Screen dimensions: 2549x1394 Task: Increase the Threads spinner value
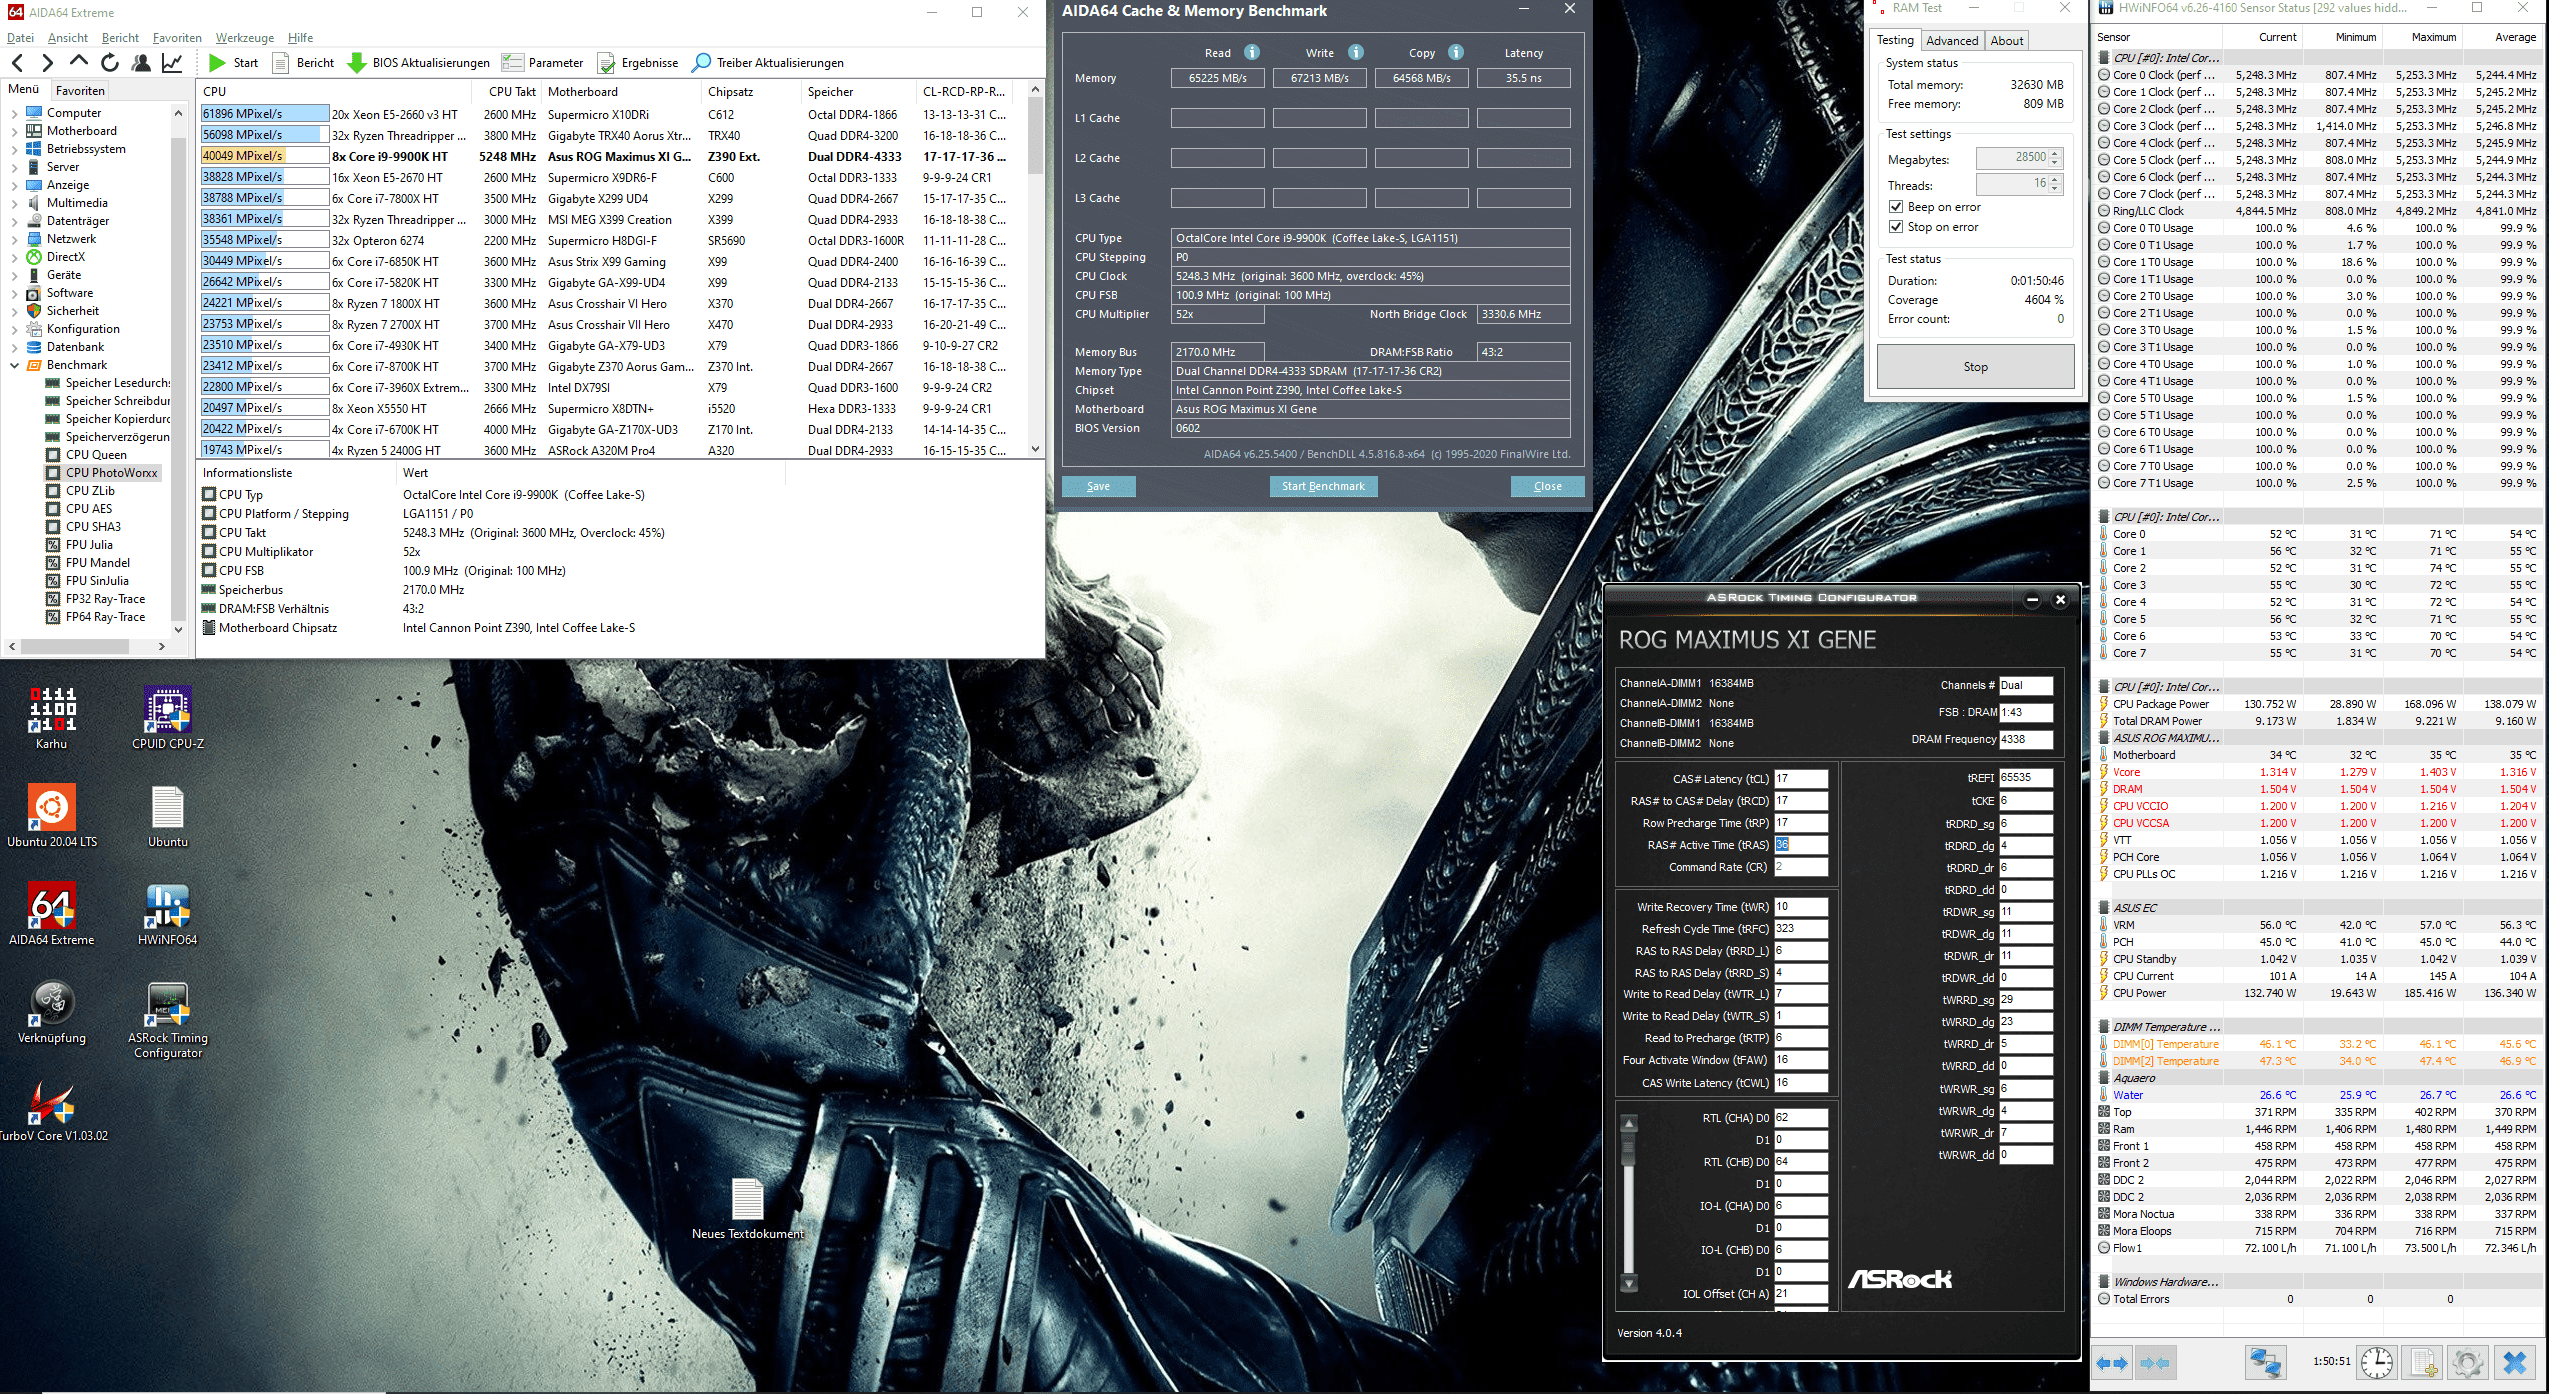[x=2055, y=179]
